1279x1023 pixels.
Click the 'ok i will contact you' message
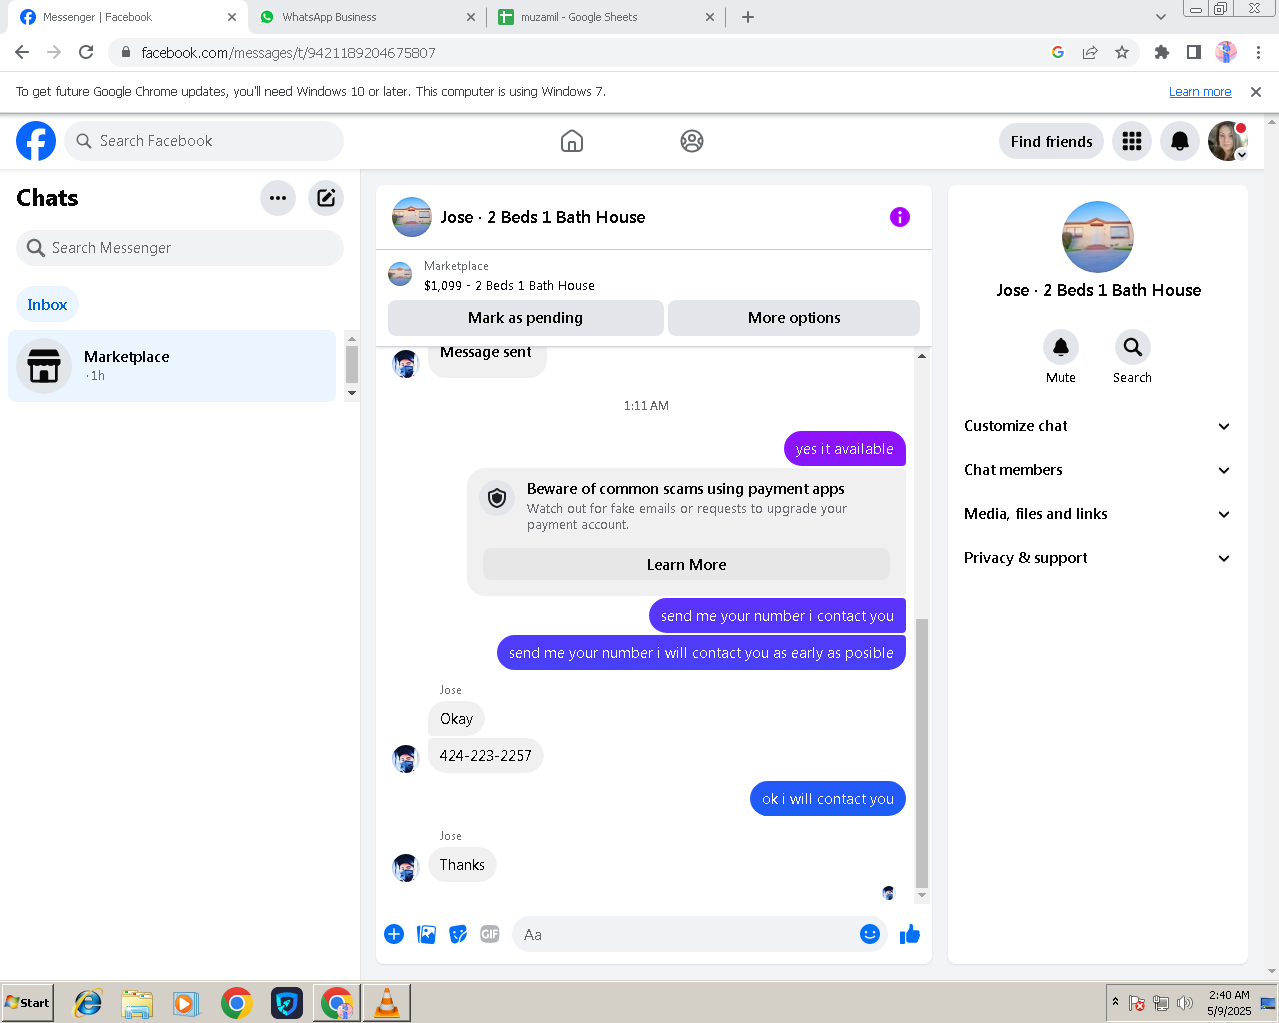coord(828,799)
